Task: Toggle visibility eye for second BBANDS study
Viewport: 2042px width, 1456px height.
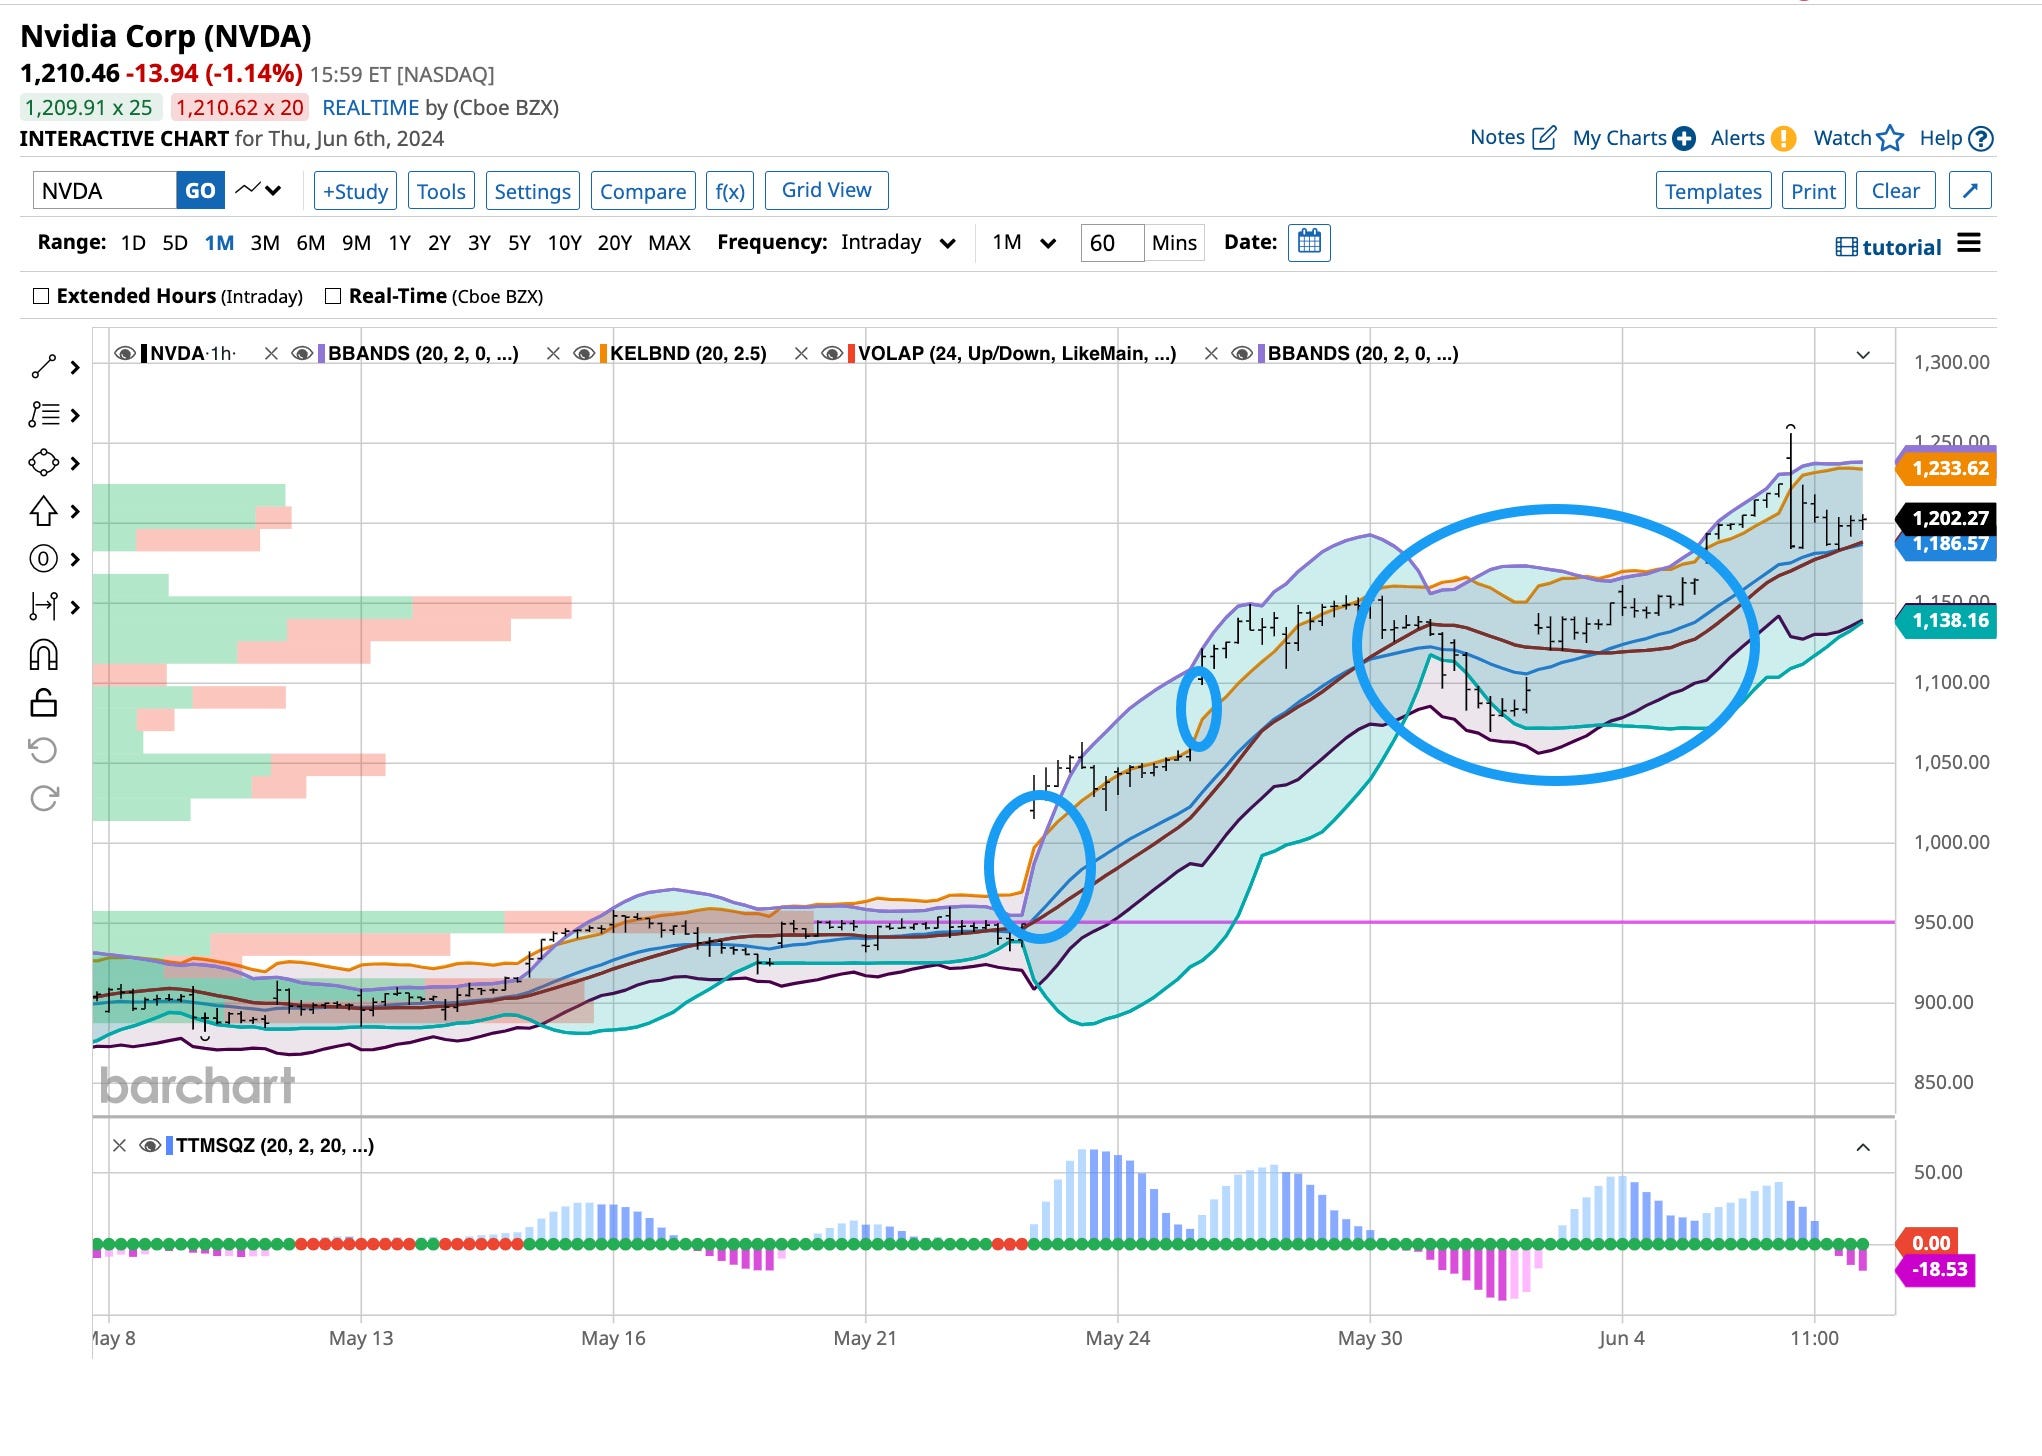Action: click(1242, 353)
